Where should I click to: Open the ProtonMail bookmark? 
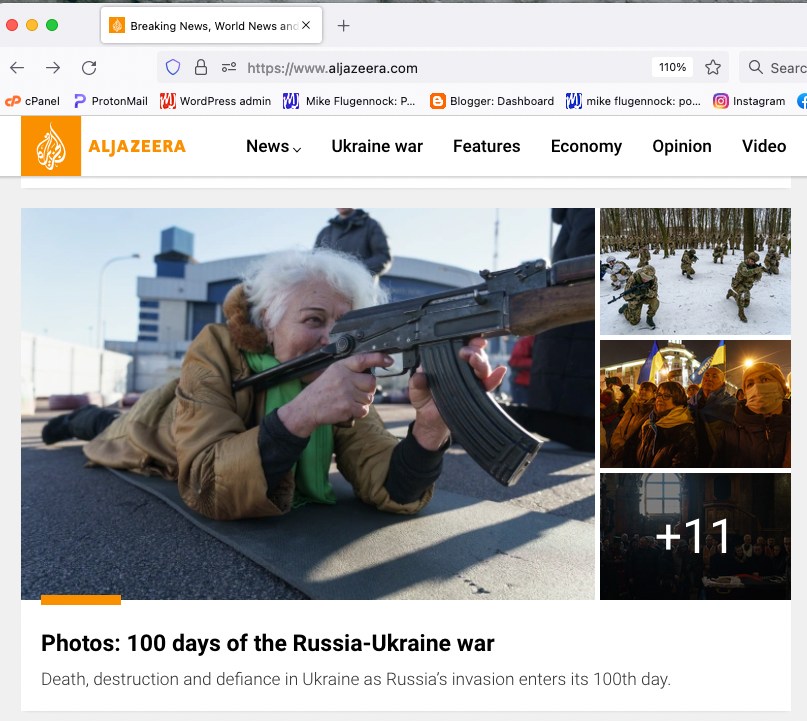click(111, 101)
